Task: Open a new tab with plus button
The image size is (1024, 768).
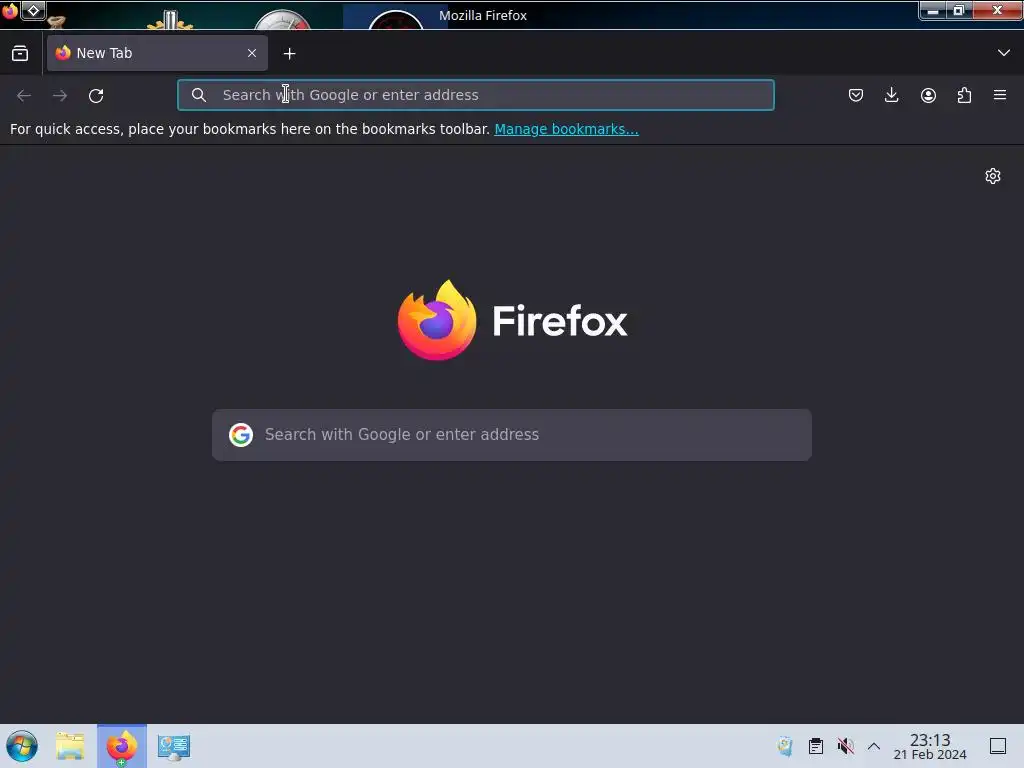Action: pyautogui.click(x=290, y=54)
